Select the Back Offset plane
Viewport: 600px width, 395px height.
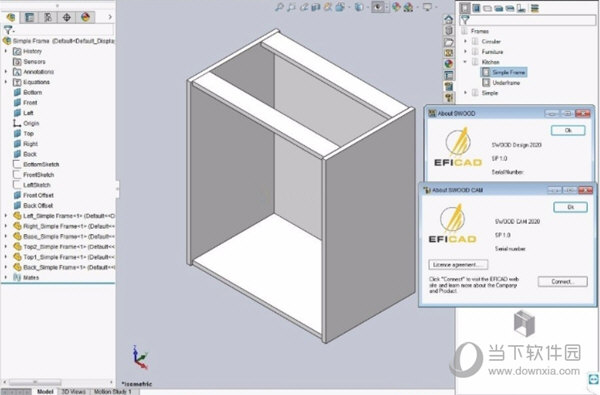33,206
